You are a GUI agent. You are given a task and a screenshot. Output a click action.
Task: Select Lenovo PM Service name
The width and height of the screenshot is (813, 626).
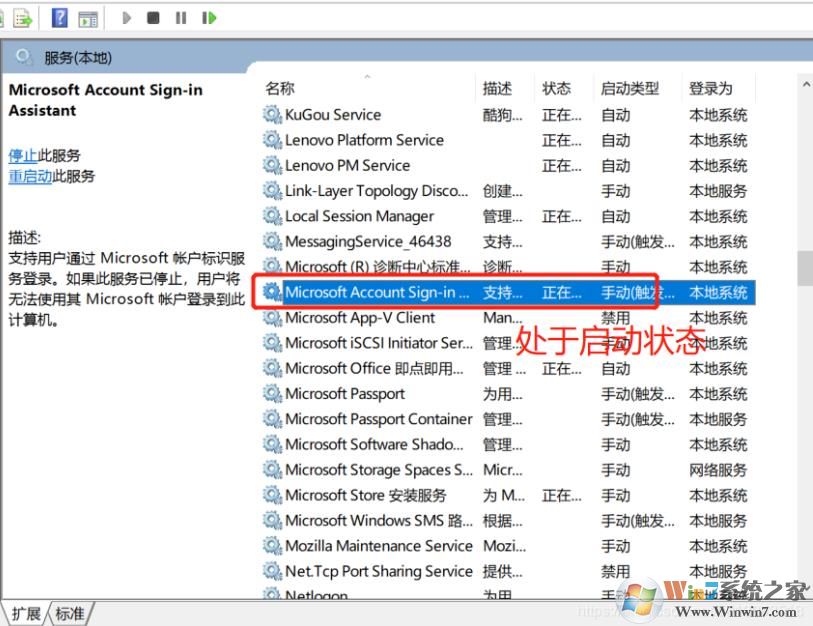tap(347, 165)
